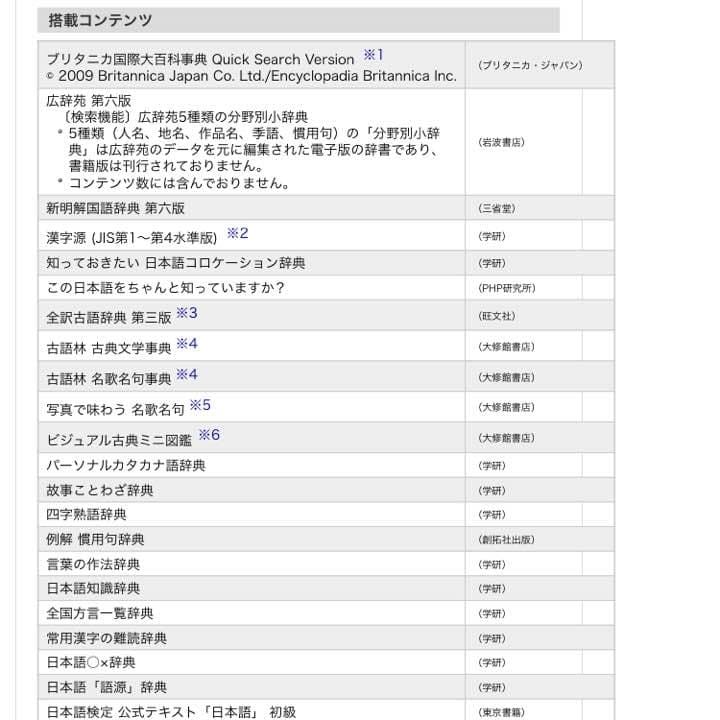The image size is (720, 720).
Task: Click 常用漢字の難読辞典 entry
Action: coord(107,638)
